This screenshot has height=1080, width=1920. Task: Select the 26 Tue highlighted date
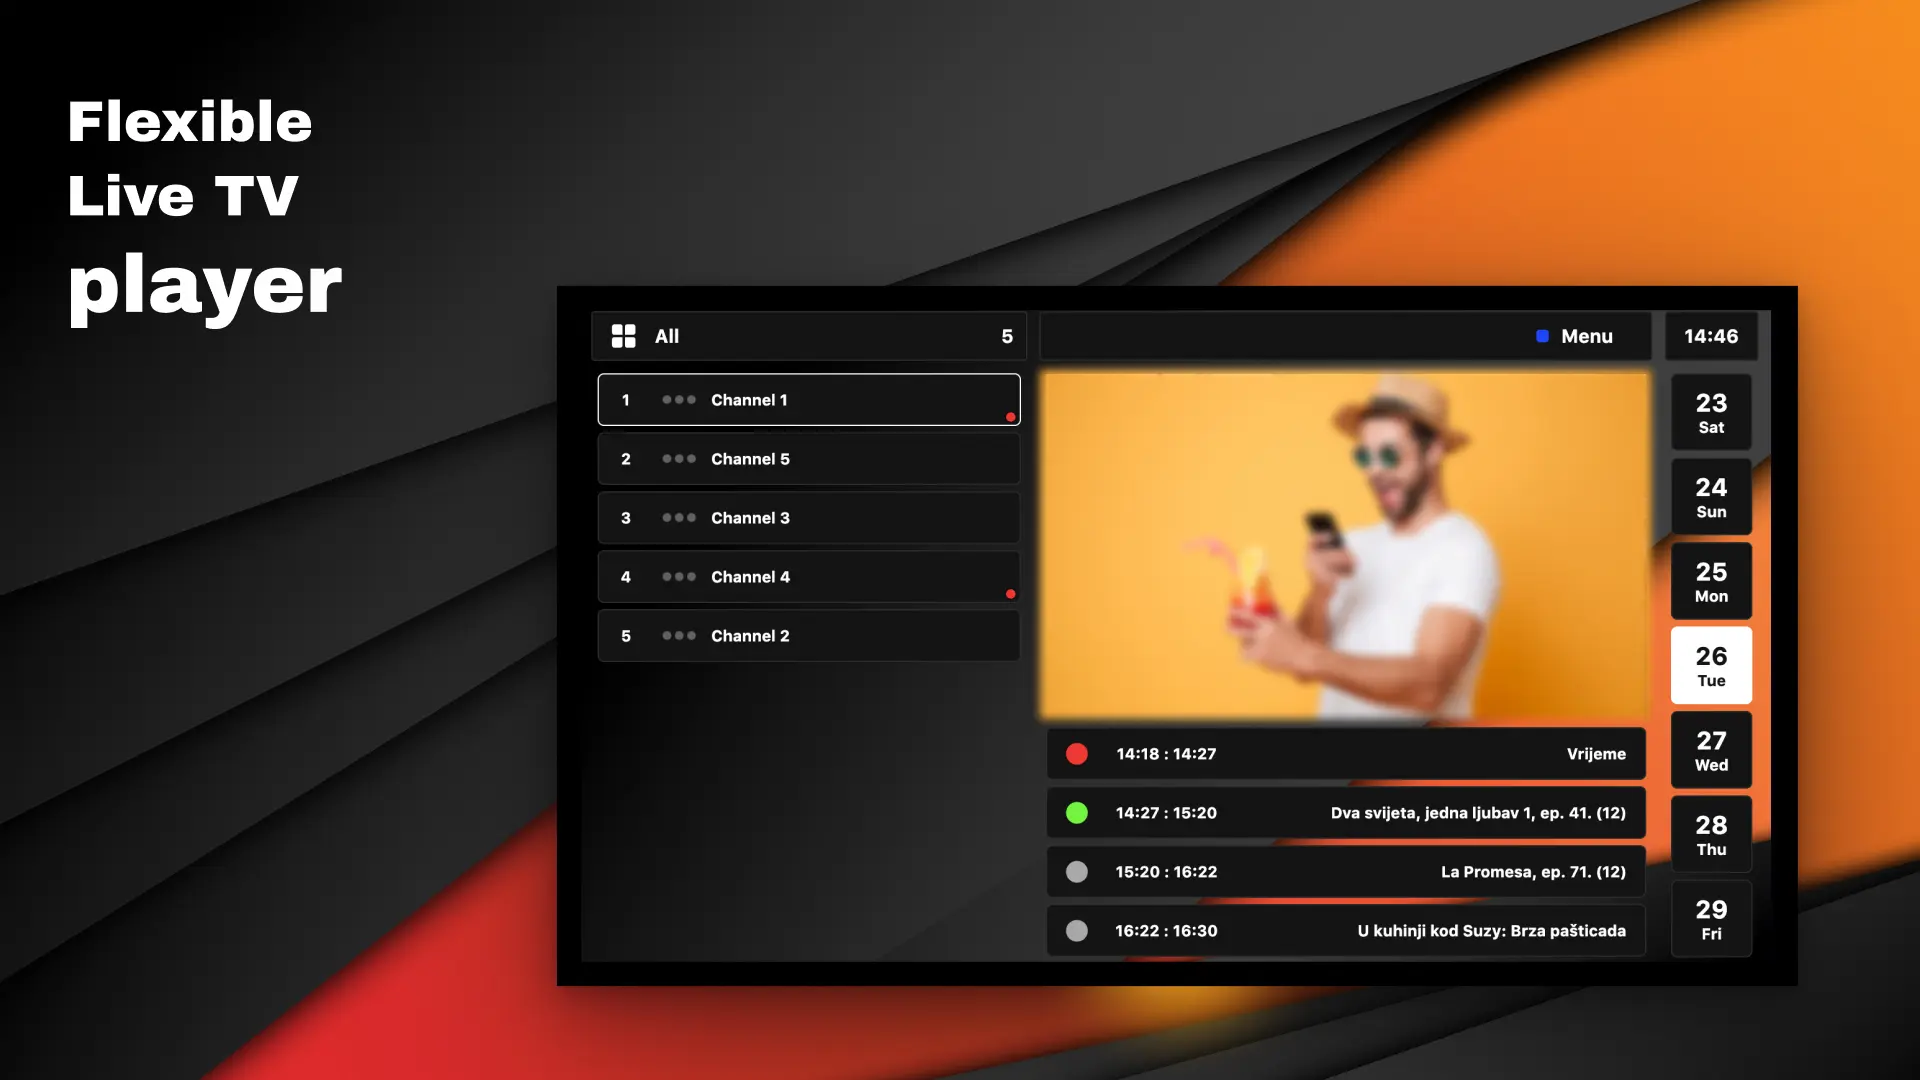click(1711, 666)
